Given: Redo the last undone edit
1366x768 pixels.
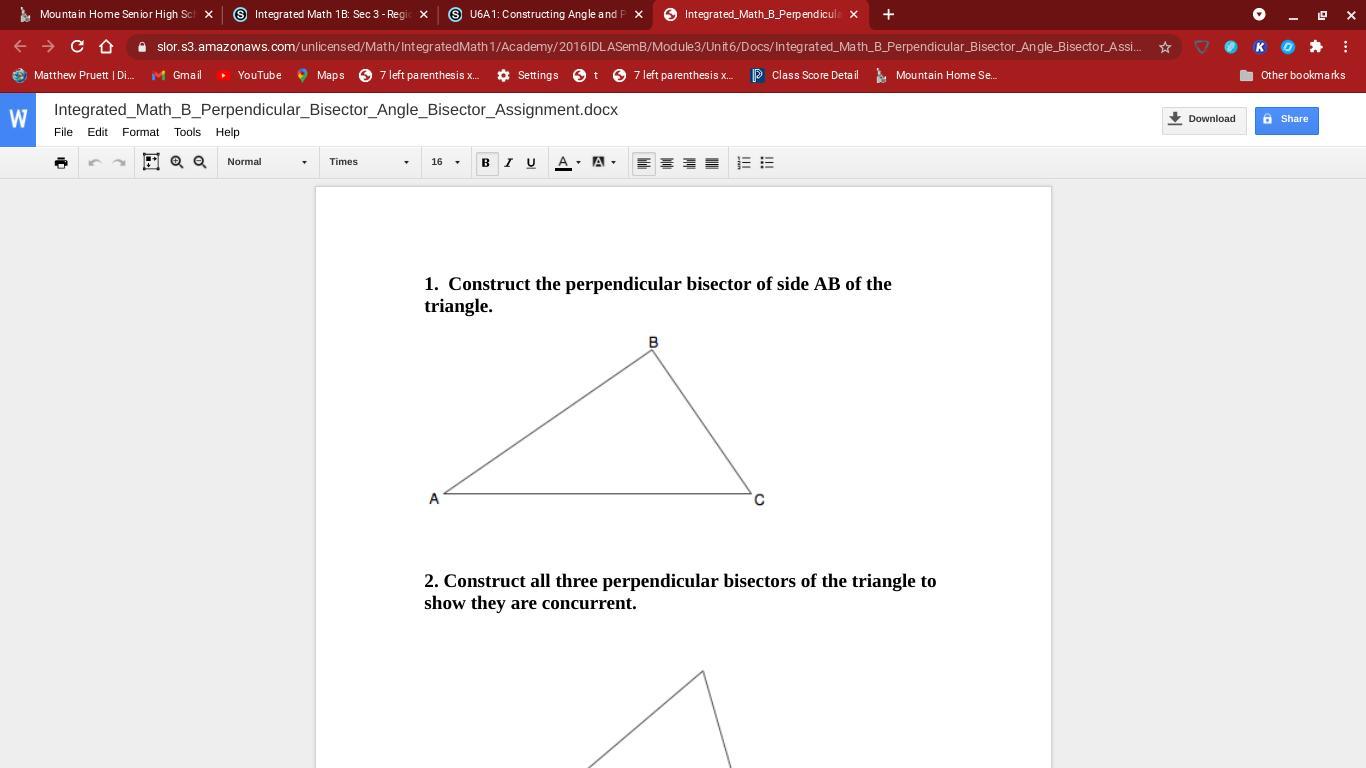Looking at the screenshot, I should (x=119, y=163).
